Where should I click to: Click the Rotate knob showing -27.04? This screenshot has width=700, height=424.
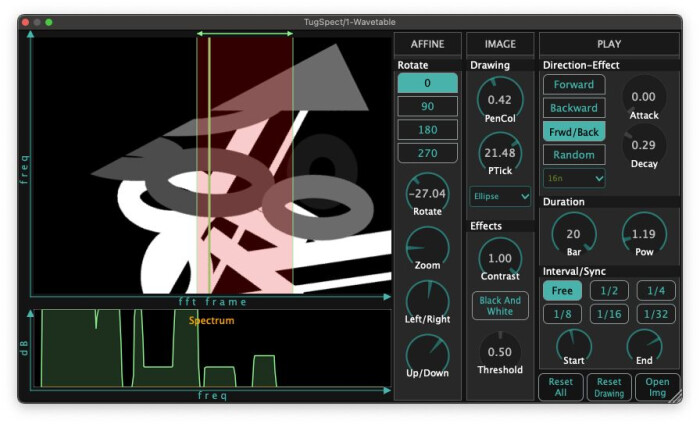click(x=427, y=193)
